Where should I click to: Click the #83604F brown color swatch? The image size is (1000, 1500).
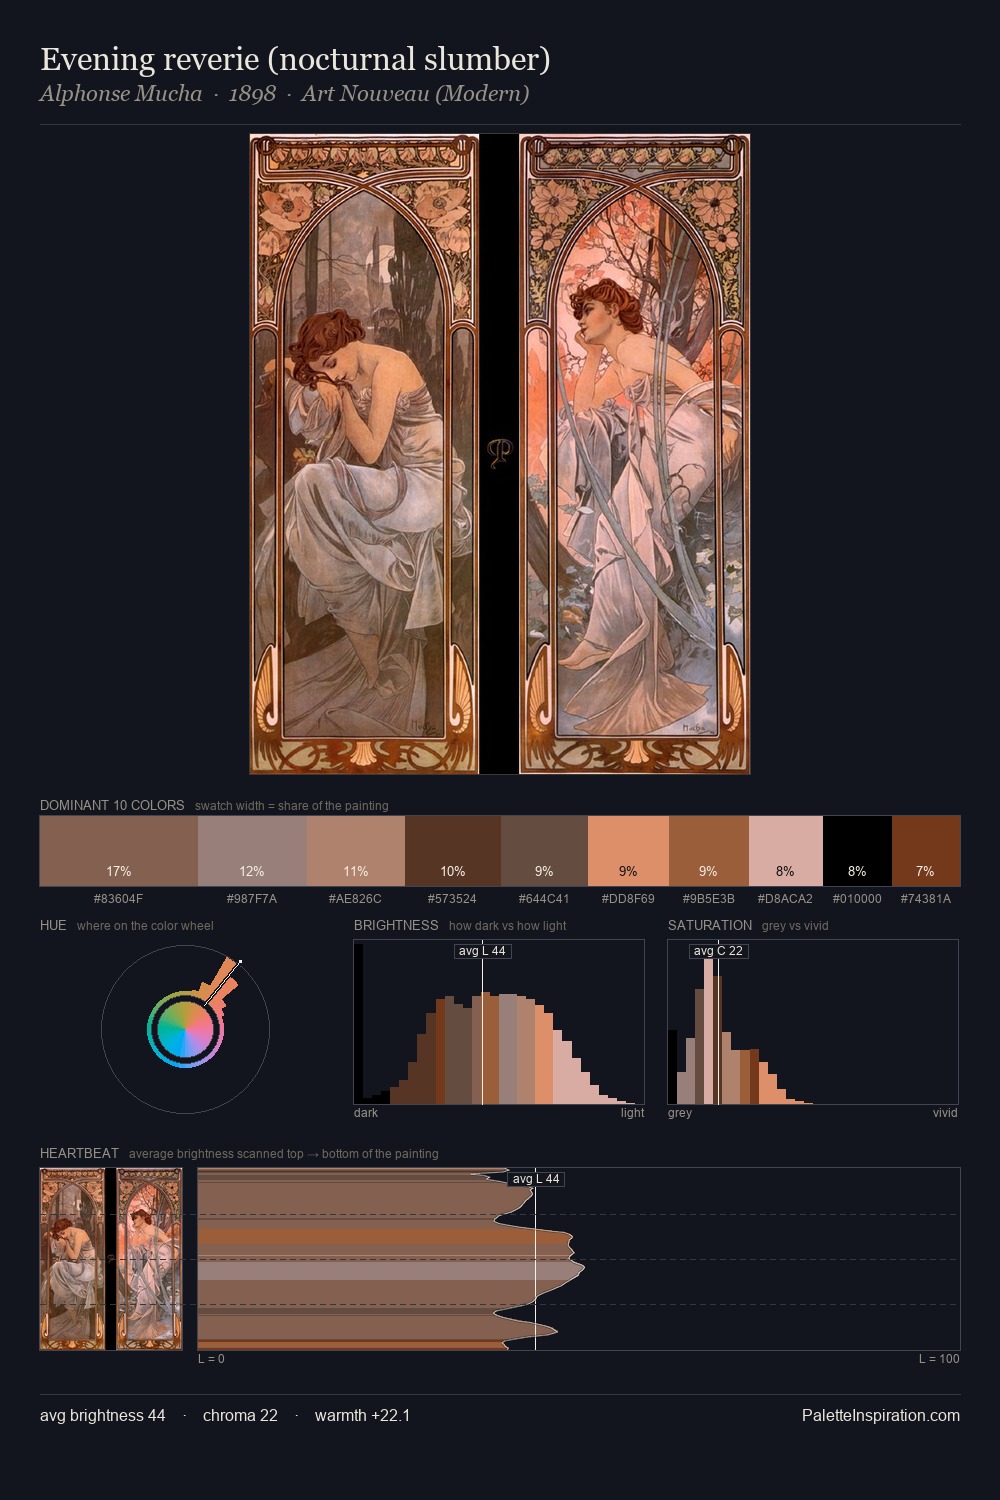point(118,851)
